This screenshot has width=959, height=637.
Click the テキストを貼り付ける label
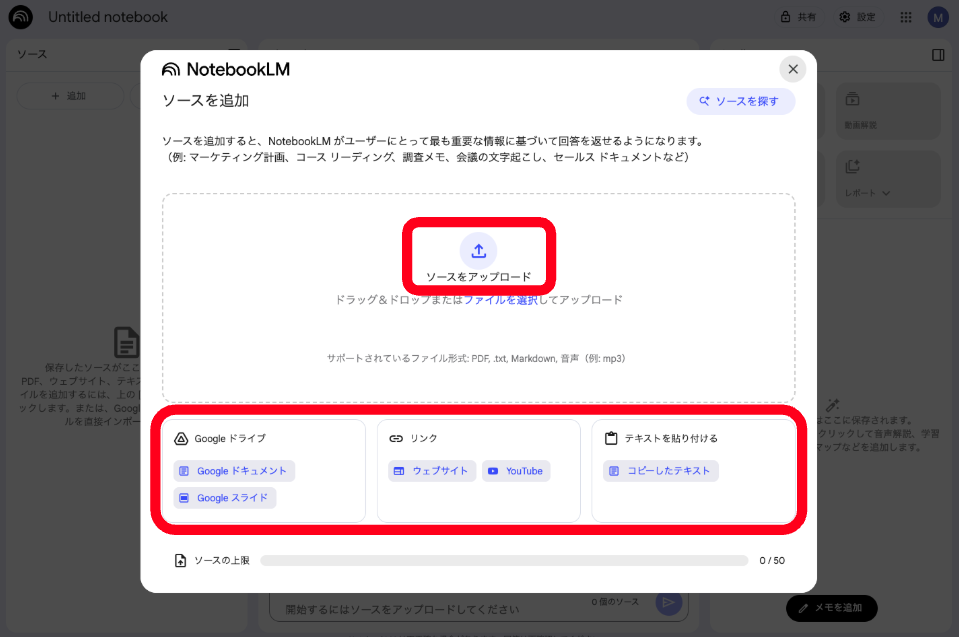tap(671, 438)
